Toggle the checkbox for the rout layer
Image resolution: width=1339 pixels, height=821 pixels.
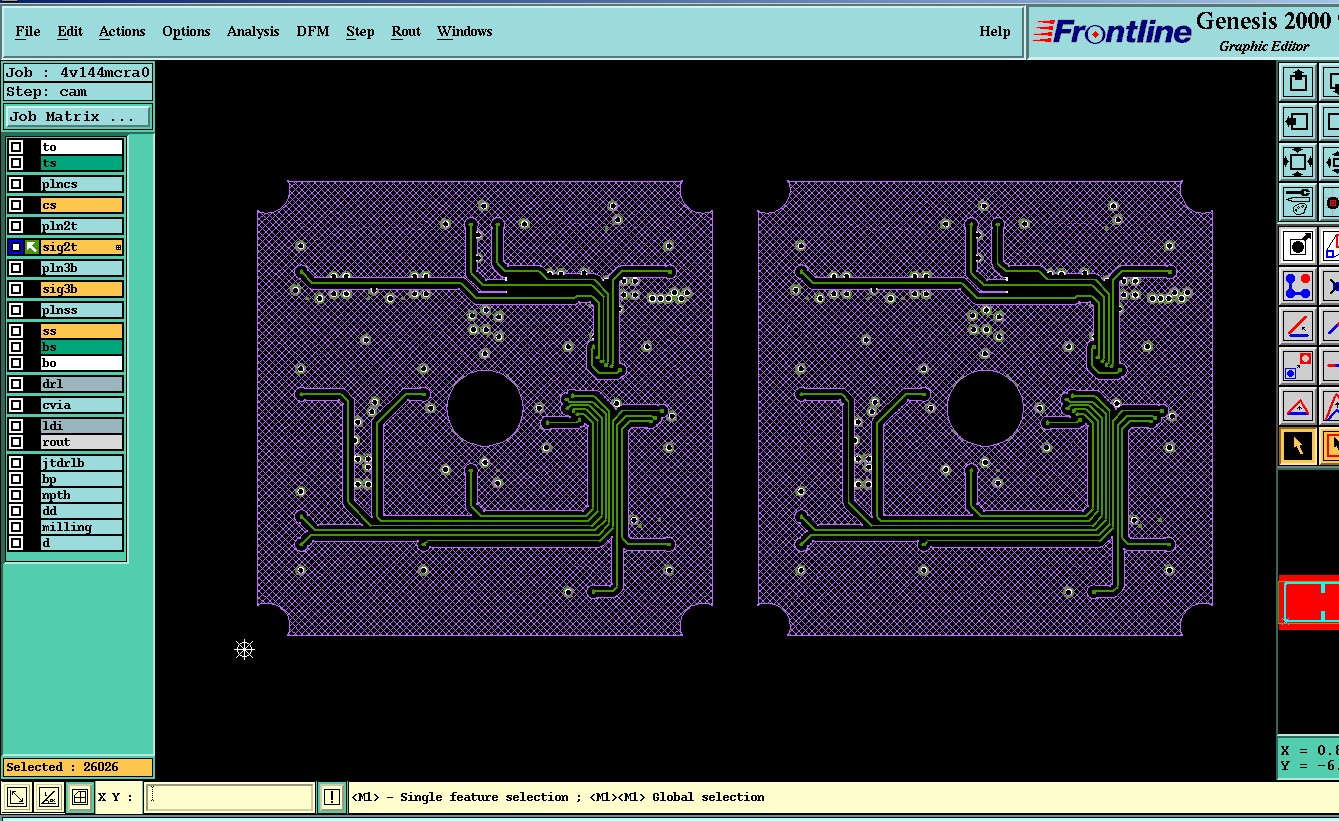click(x=16, y=442)
